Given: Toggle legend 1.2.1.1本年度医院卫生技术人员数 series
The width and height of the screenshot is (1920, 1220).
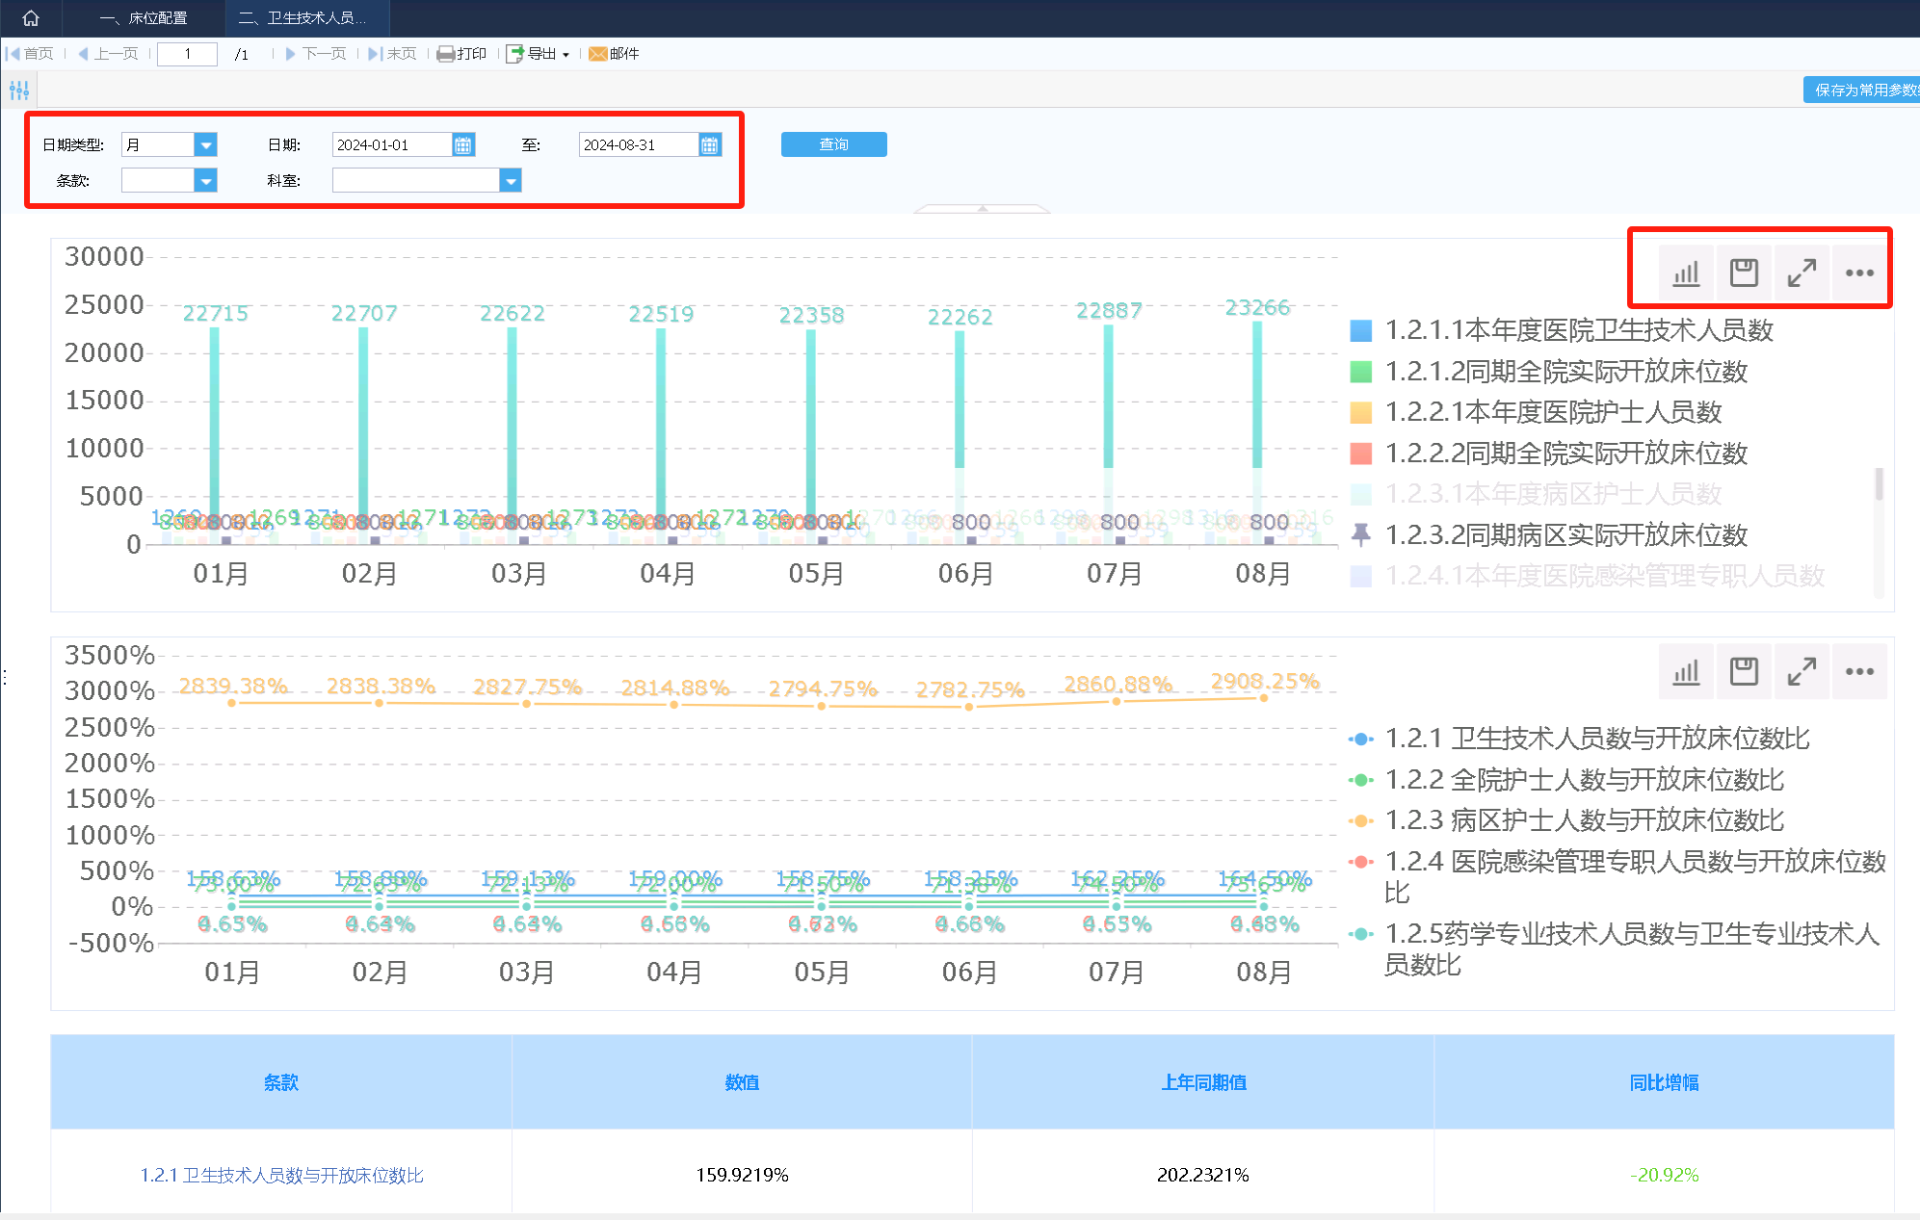Looking at the screenshot, I should [x=1578, y=330].
